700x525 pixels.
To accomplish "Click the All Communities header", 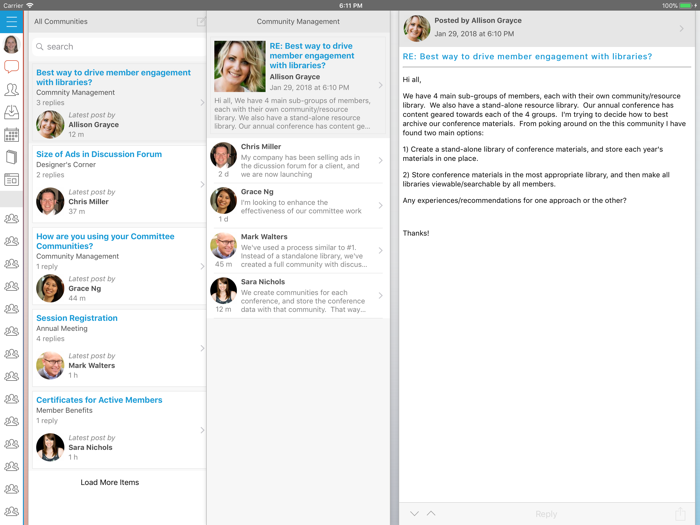I will click(x=61, y=21).
